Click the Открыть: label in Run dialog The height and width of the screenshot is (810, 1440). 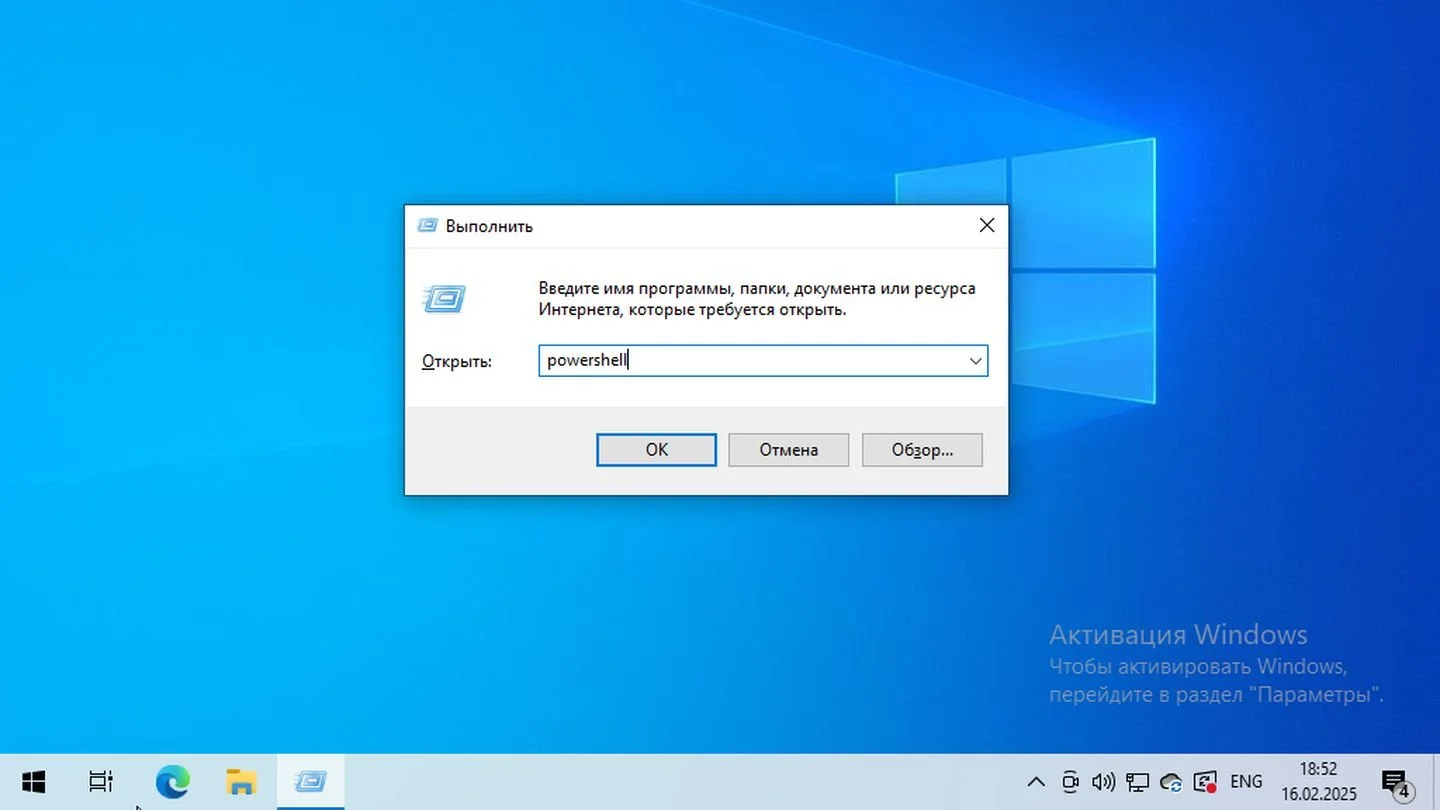pyautogui.click(x=457, y=361)
